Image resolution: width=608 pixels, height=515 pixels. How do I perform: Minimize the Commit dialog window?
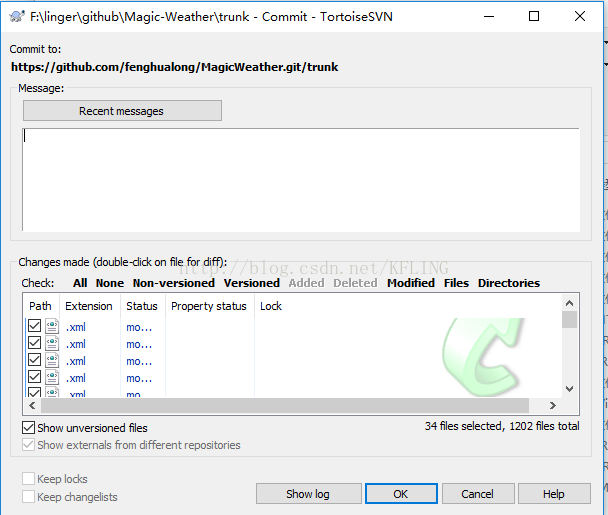489,16
